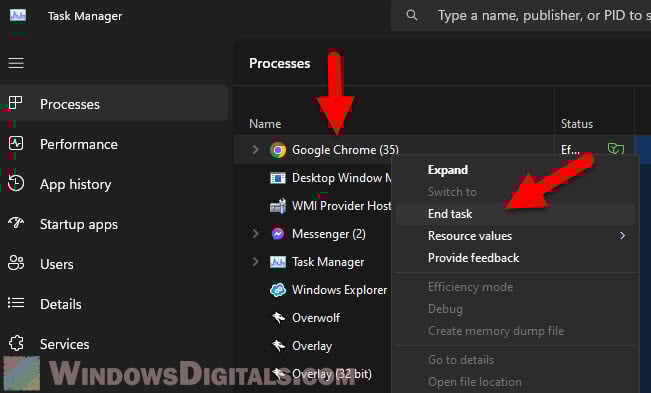Select Efficiency mode menu entry
Screen dimensions: 651x393
click(470, 287)
